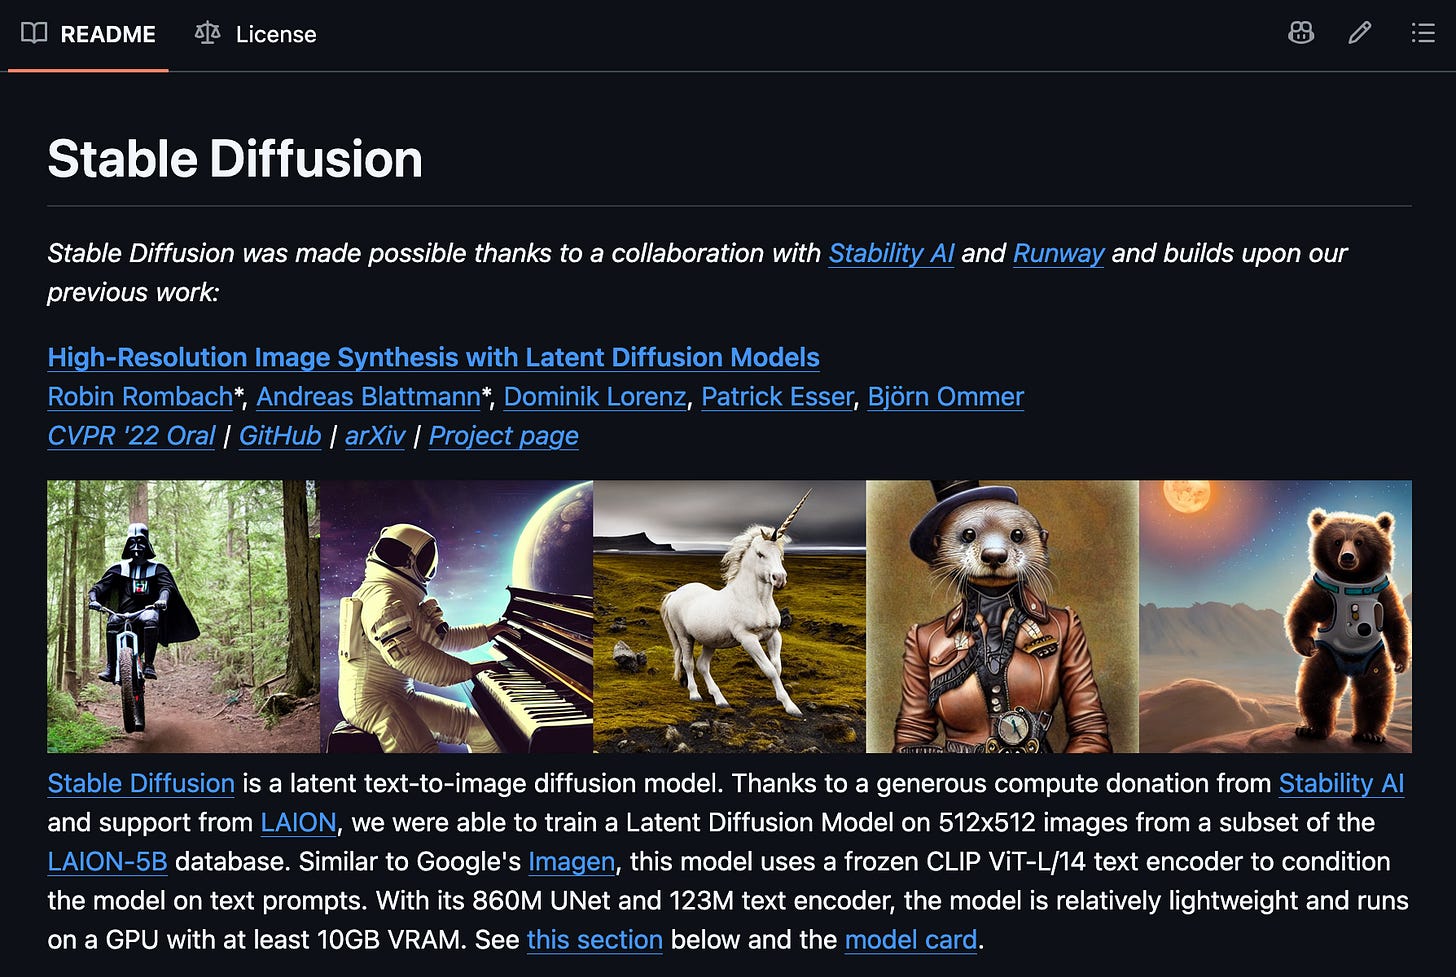Screen dimensions: 1456x977
Task: Open the LAION-5B database link
Action: [x=107, y=862]
